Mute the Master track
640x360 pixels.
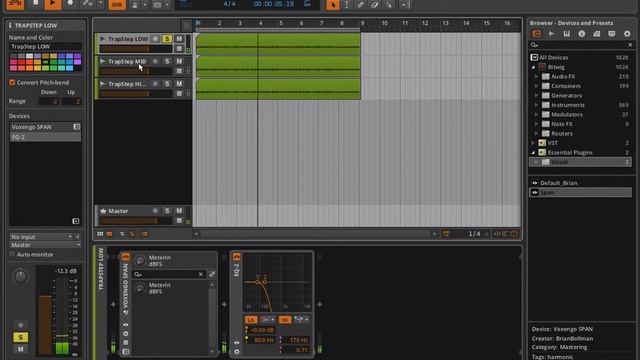pos(179,211)
